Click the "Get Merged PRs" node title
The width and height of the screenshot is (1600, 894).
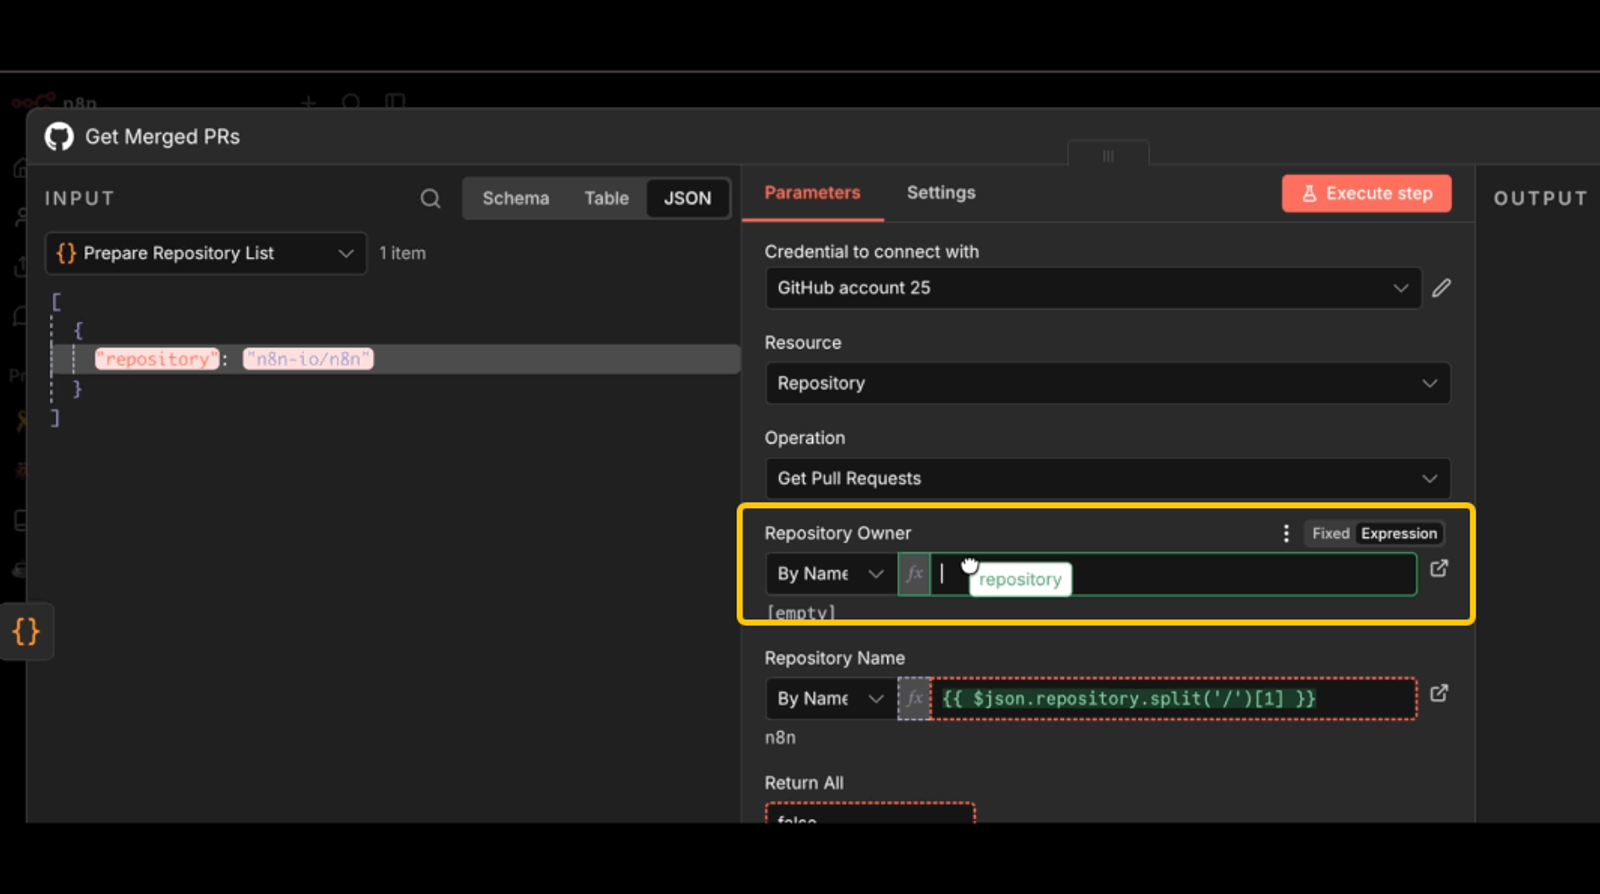(x=162, y=136)
